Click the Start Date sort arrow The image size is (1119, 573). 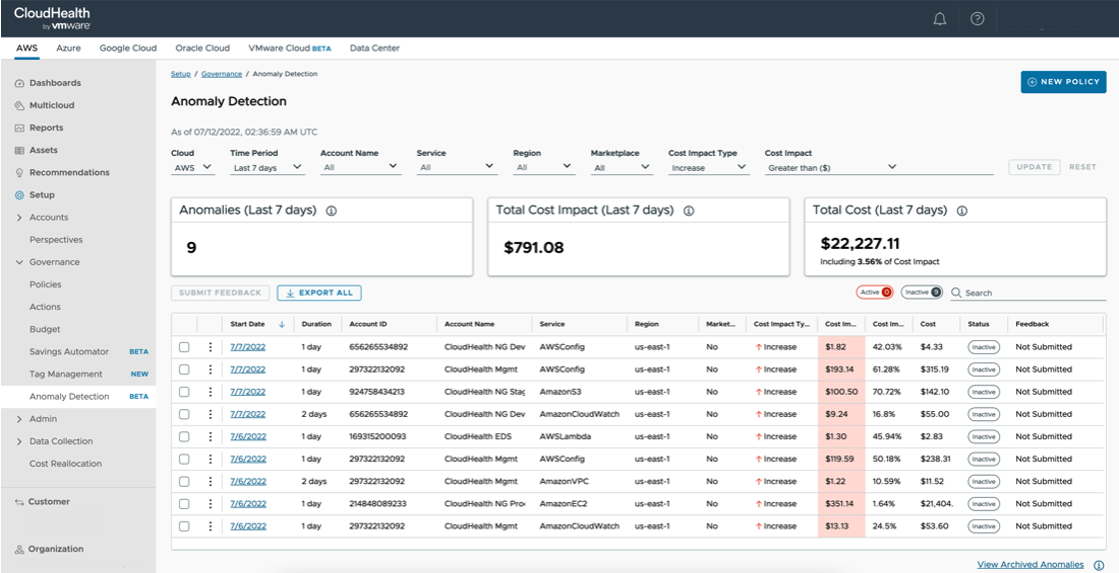pyautogui.click(x=281, y=324)
